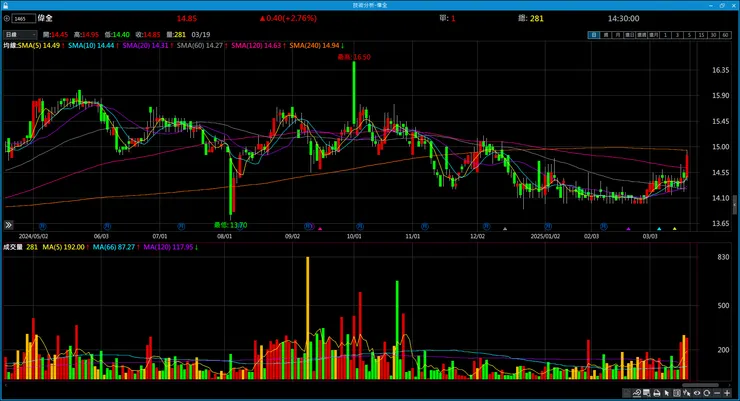
Task: Click the MA(5) 192.00 volume label
Action: [64, 247]
